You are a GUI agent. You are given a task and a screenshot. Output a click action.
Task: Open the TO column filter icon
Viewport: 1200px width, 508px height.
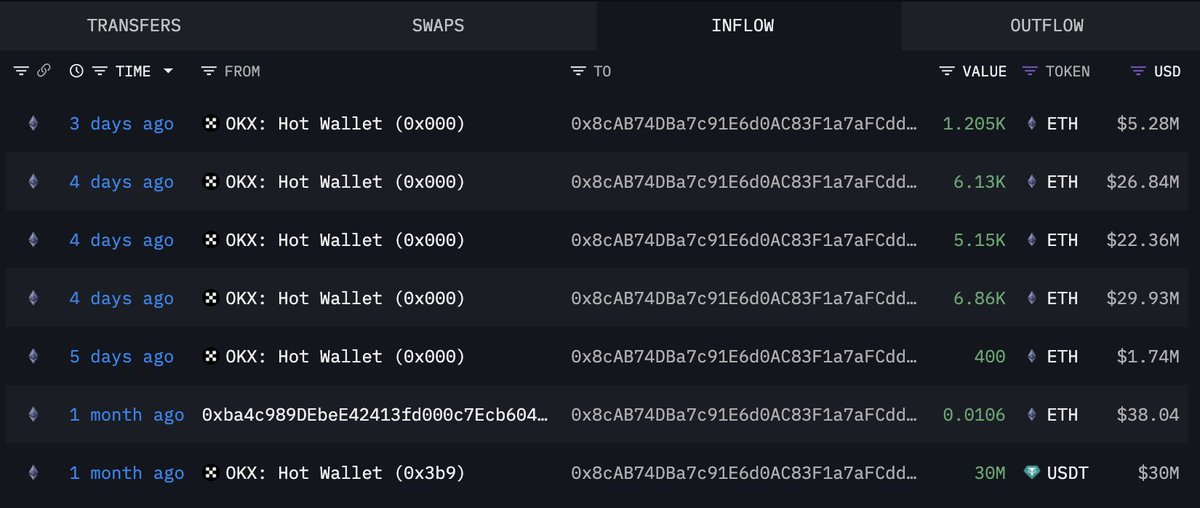click(578, 71)
